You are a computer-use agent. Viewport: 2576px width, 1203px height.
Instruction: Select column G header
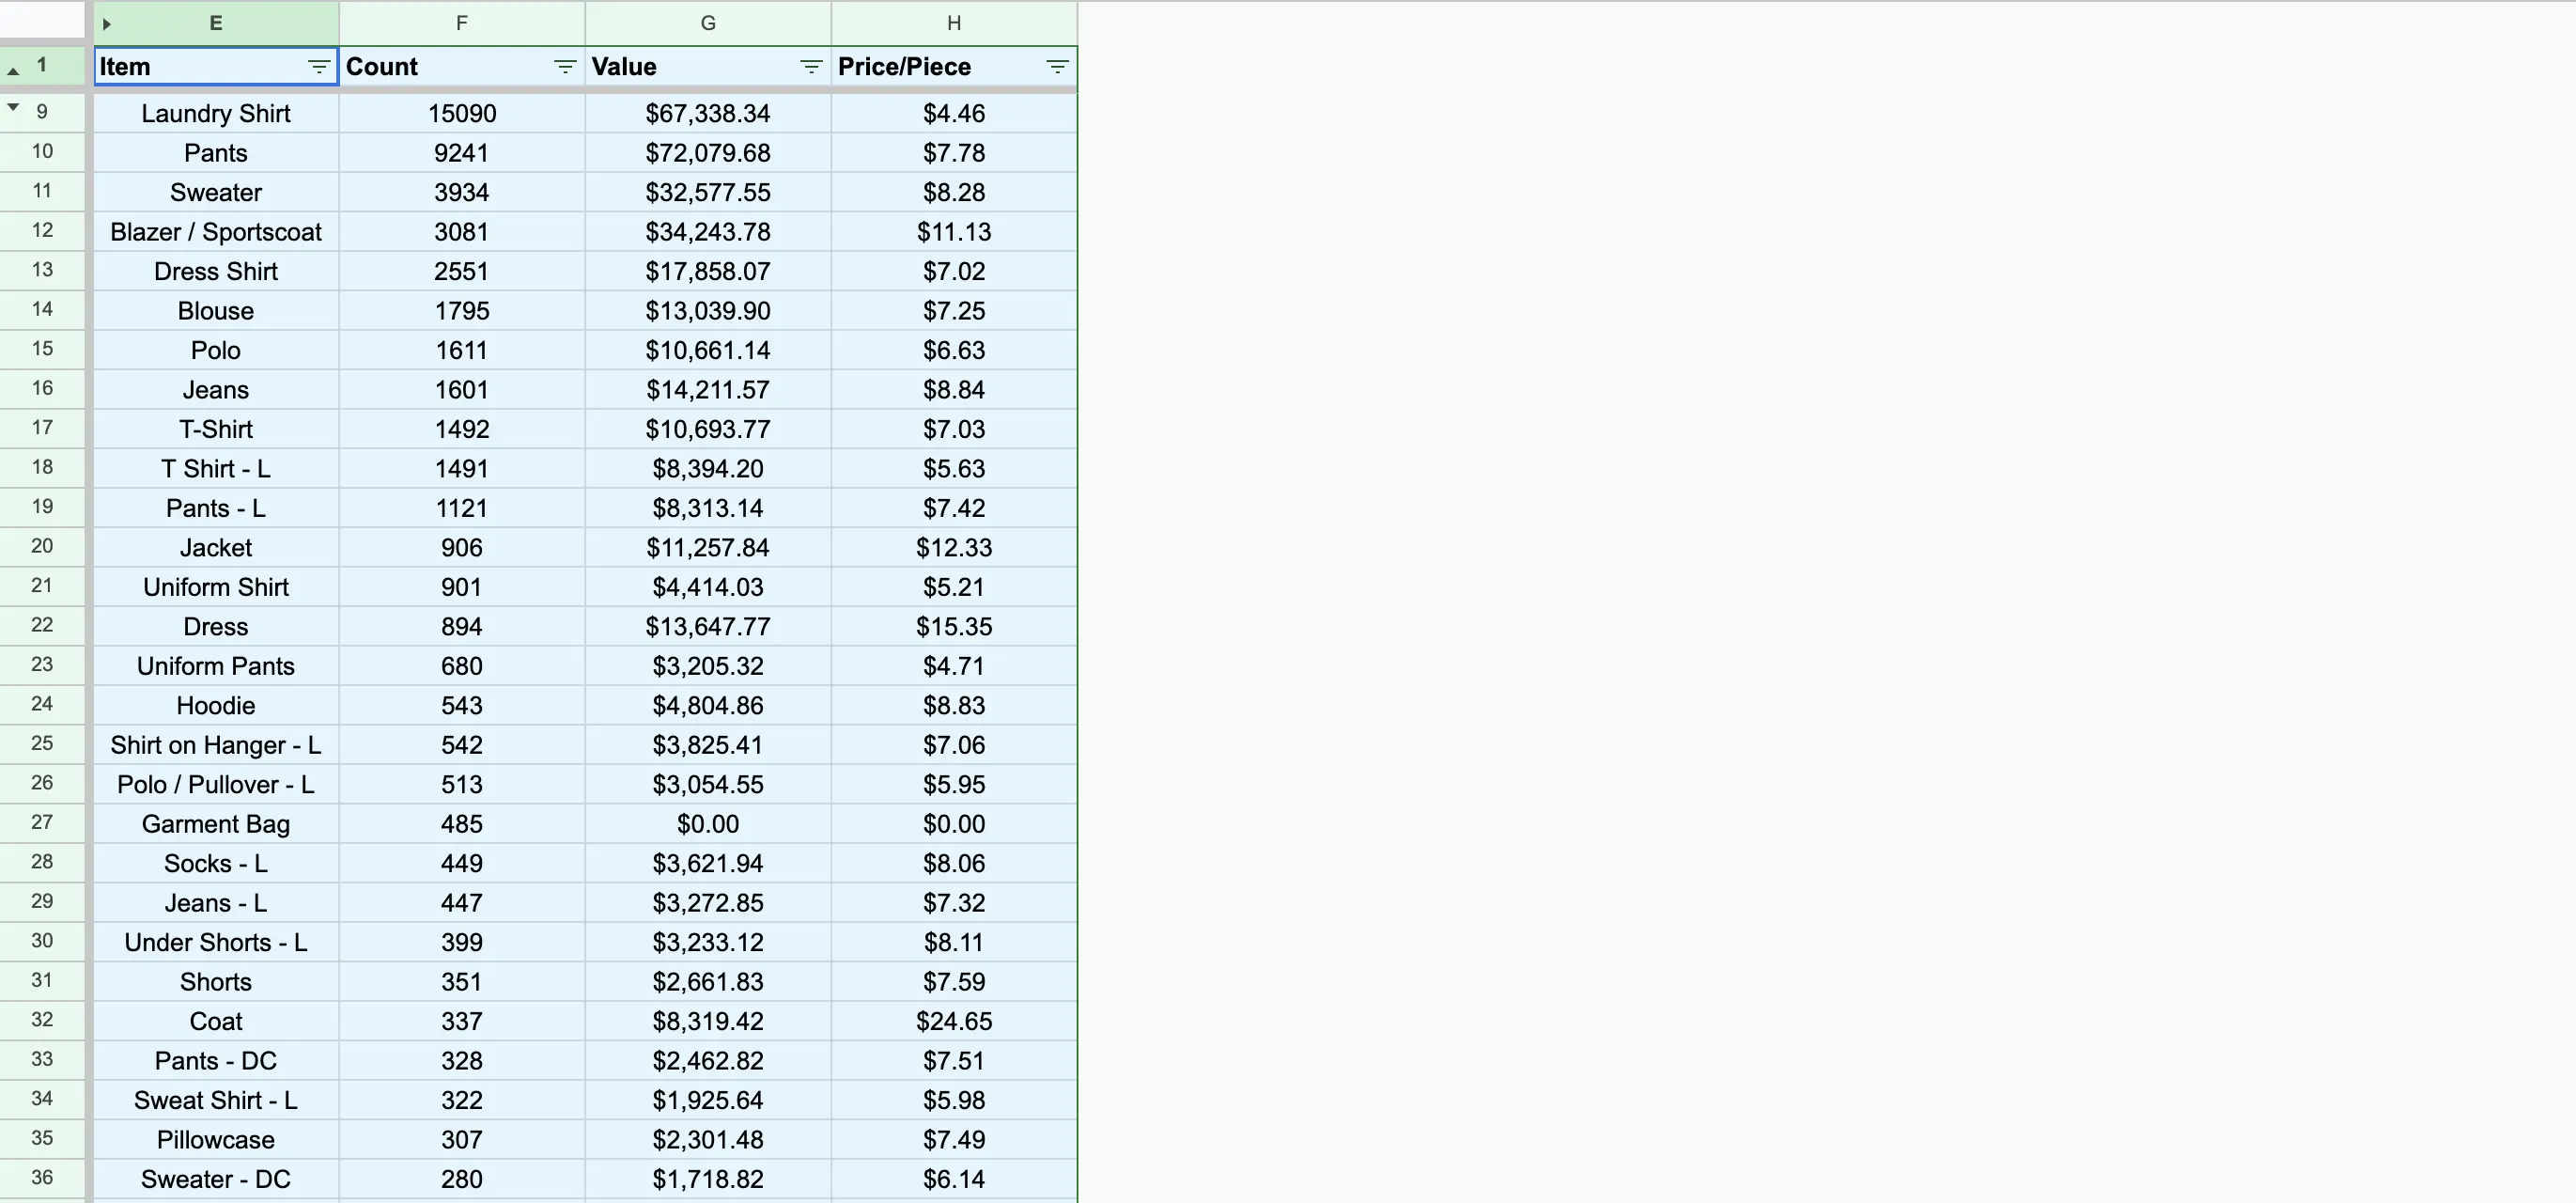(x=707, y=23)
